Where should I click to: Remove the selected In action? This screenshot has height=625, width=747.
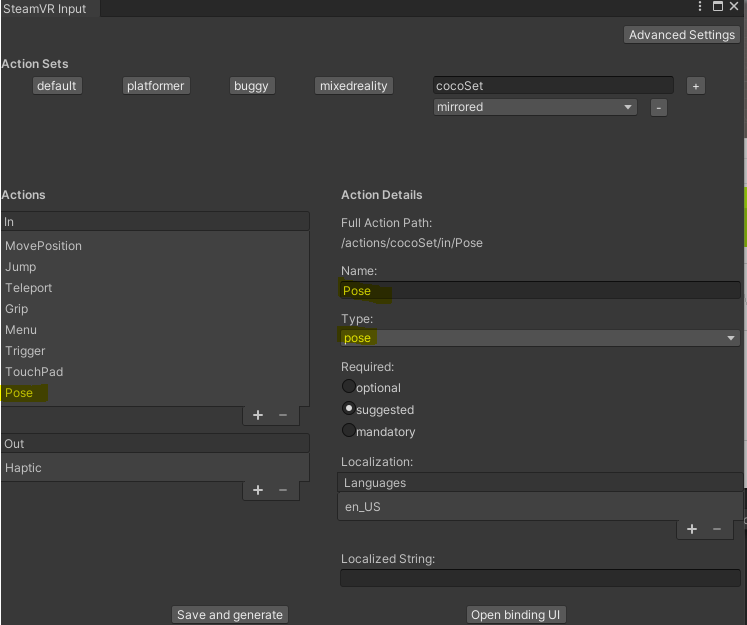(283, 415)
